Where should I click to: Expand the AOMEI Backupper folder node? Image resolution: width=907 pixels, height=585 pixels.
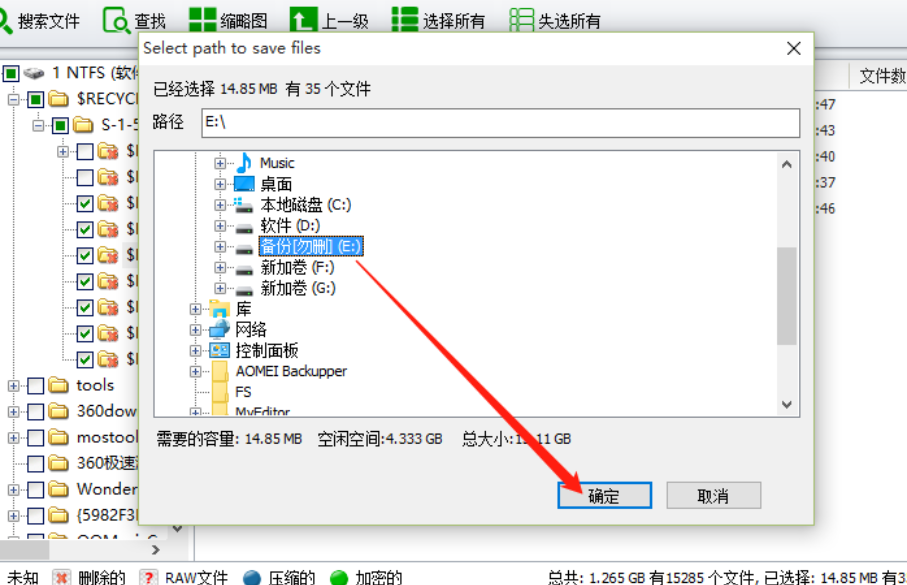coord(196,371)
